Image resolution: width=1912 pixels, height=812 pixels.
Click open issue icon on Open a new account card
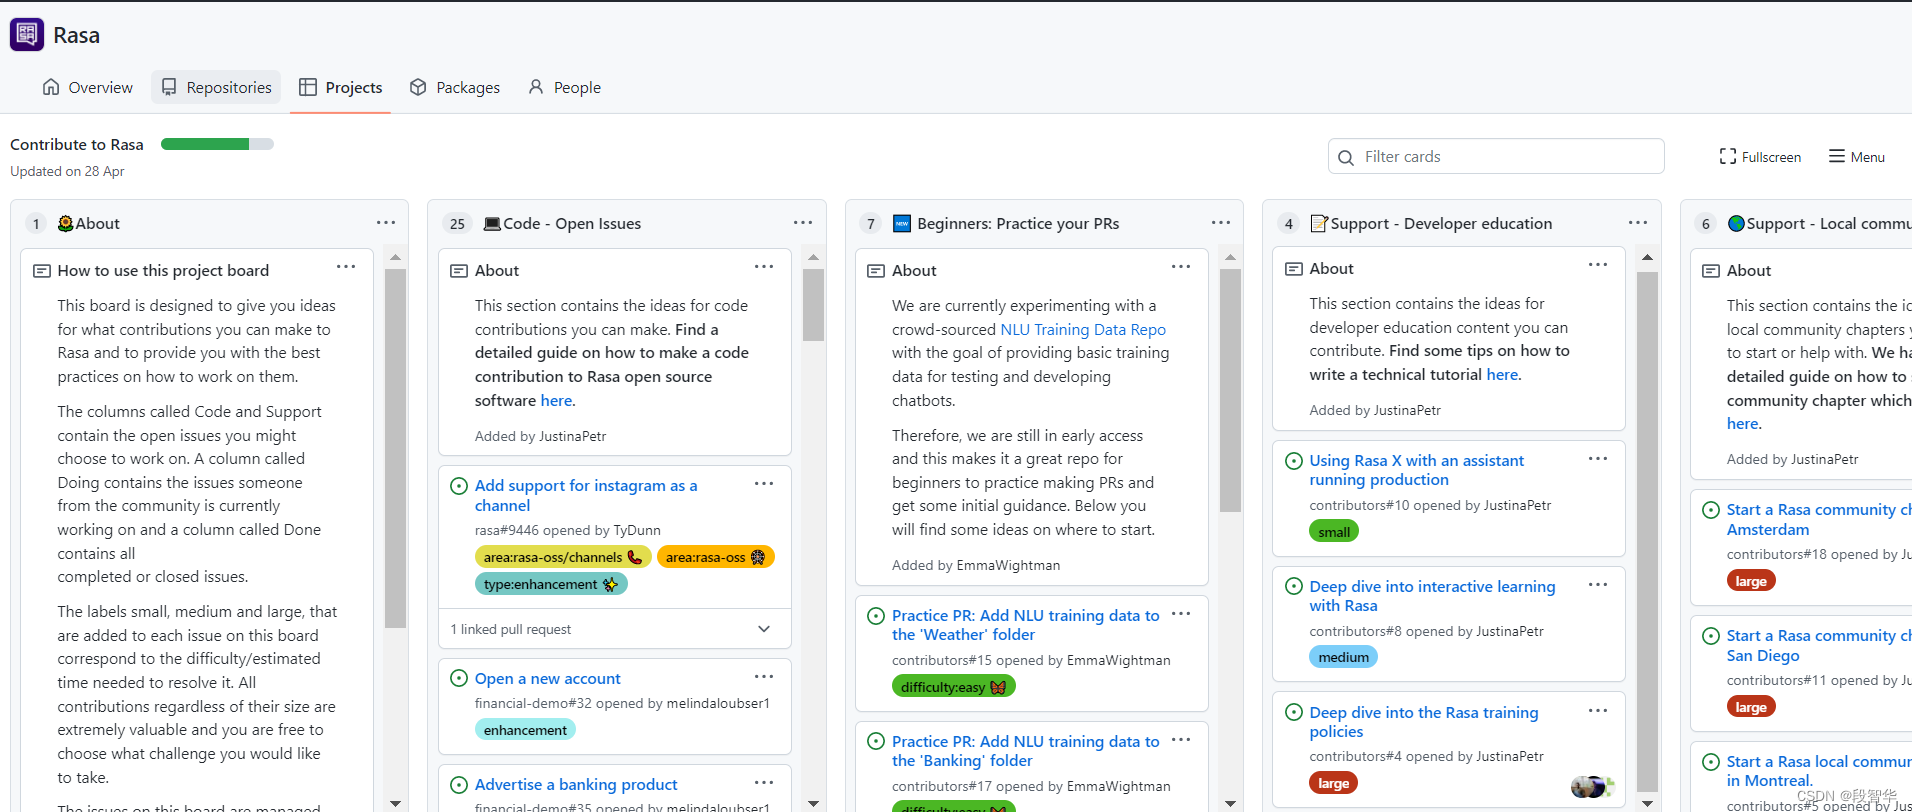tap(459, 678)
